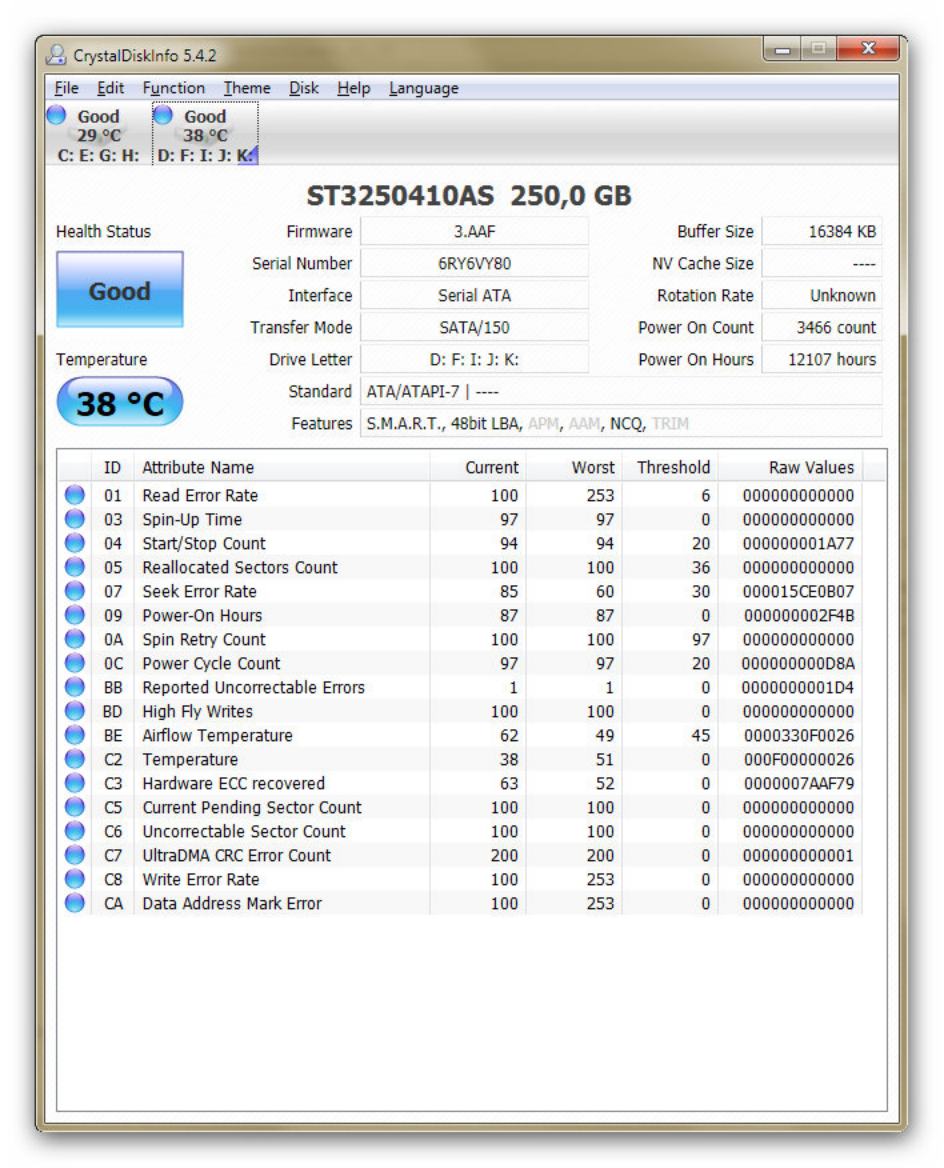Click the Features field listing S.M.A.R.T.
This screenshot has width=944, height=1168.
pyautogui.click(x=621, y=424)
